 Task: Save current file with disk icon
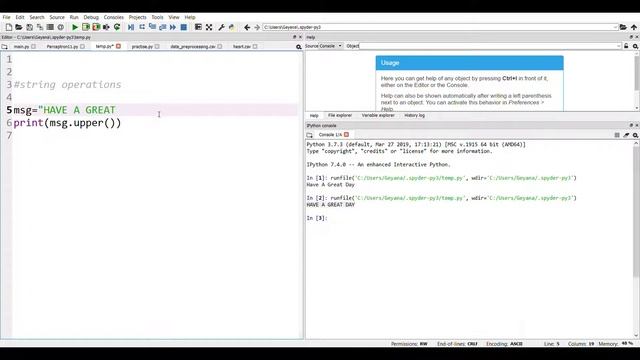pyautogui.click(x=29, y=27)
